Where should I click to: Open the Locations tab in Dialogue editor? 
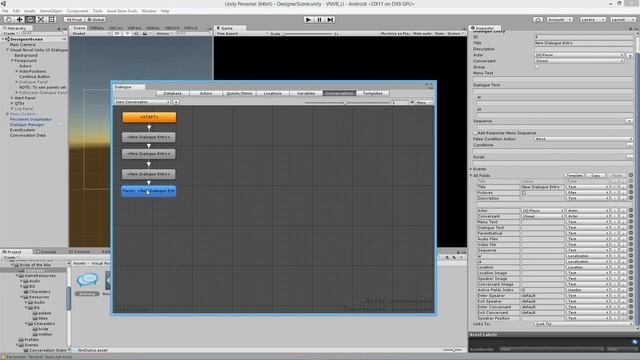pyautogui.click(x=273, y=93)
